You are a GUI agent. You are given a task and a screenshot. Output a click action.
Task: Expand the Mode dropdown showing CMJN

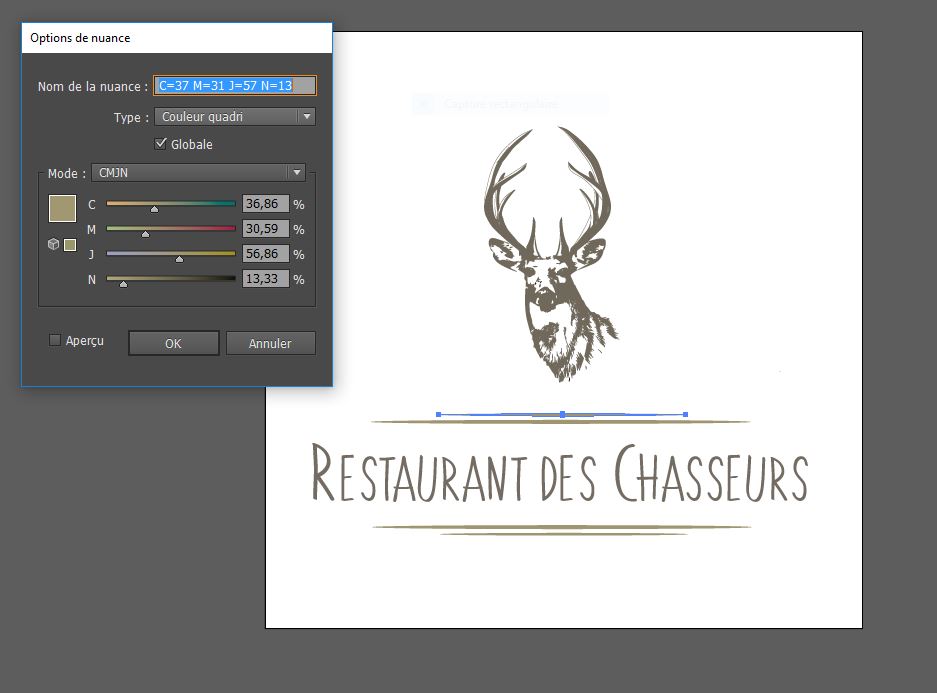pos(198,173)
